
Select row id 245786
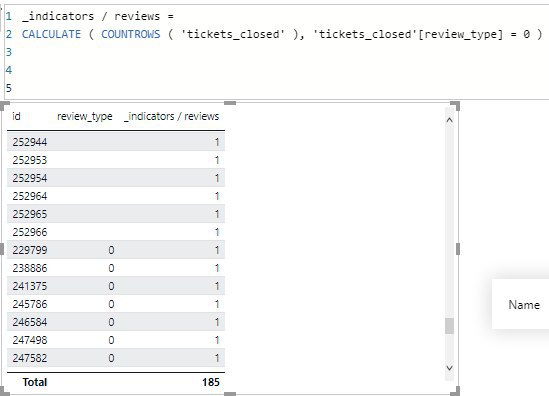tap(116, 304)
